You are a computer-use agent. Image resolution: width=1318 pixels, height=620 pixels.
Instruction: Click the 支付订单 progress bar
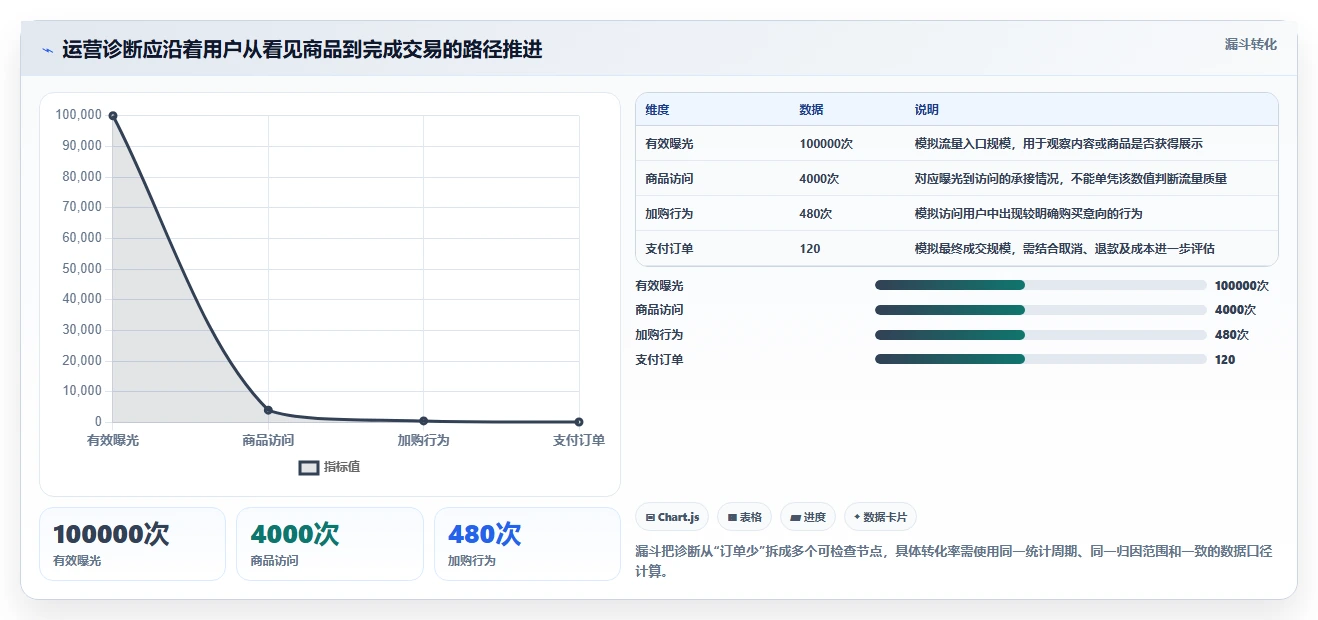1040,359
